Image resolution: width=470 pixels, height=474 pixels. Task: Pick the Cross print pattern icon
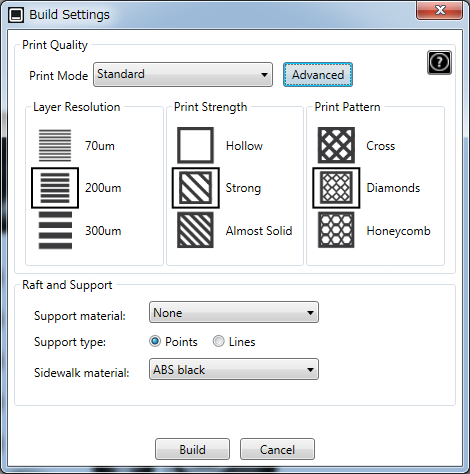click(x=336, y=145)
